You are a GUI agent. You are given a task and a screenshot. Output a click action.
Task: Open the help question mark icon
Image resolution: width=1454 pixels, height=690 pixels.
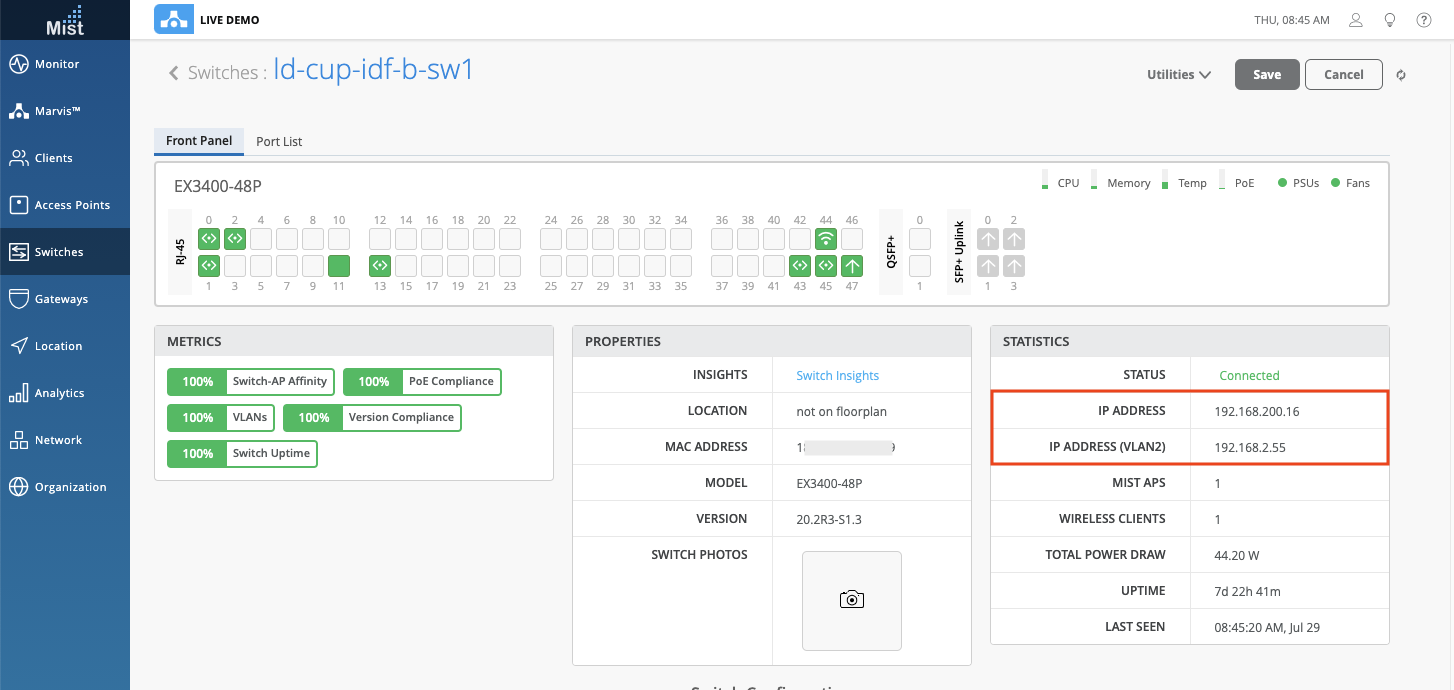[x=1424, y=20]
